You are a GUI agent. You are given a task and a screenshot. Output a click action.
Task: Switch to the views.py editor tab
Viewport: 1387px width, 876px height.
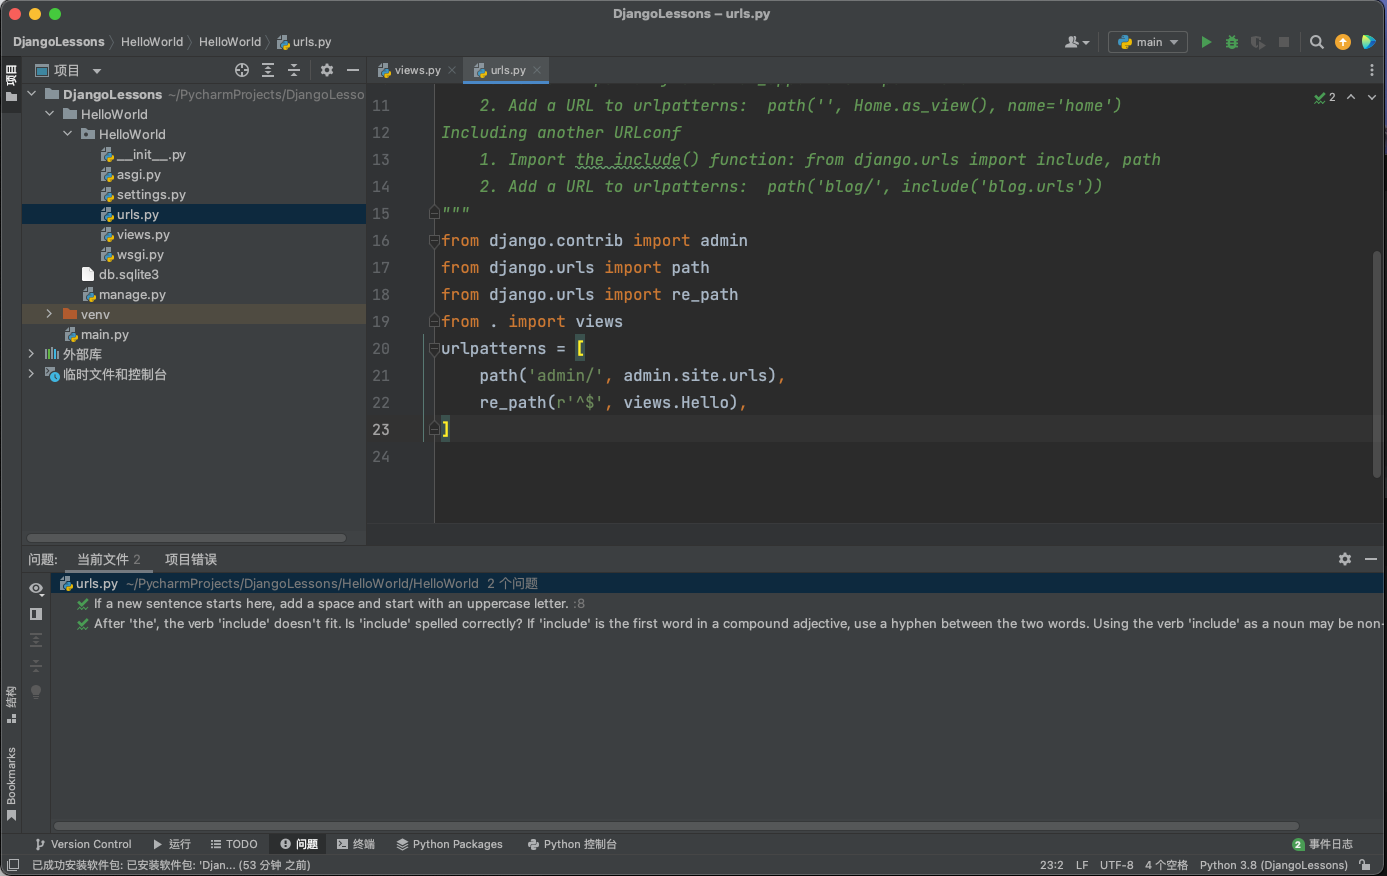tap(416, 70)
